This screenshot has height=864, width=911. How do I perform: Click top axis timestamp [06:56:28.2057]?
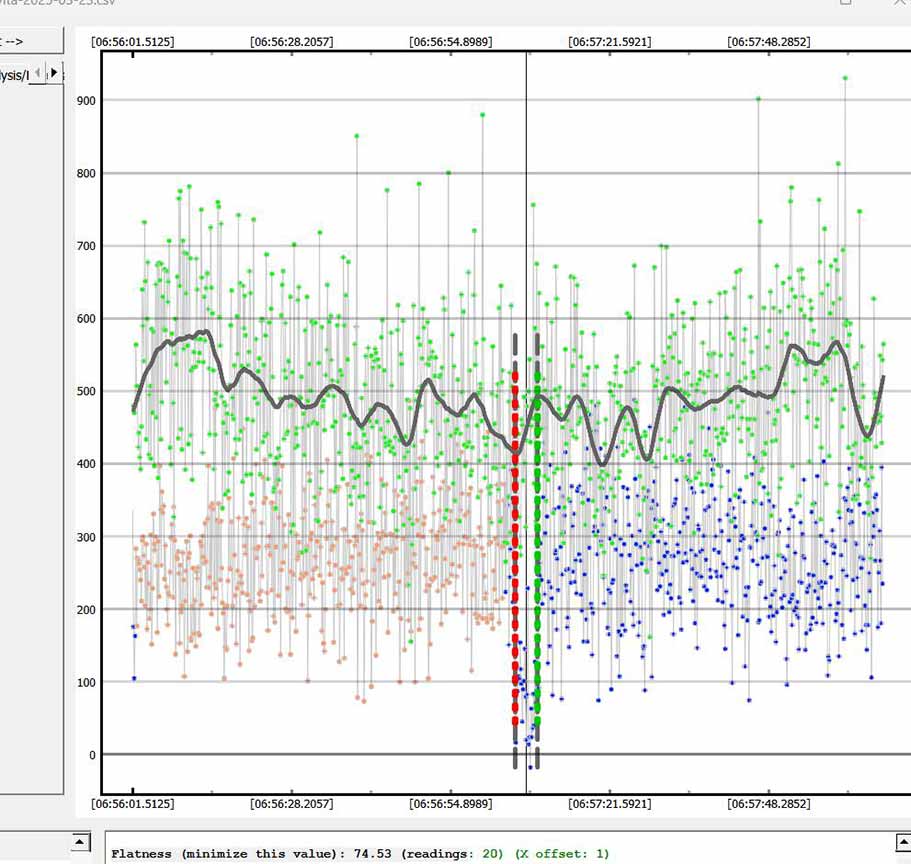(x=292, y=42)
